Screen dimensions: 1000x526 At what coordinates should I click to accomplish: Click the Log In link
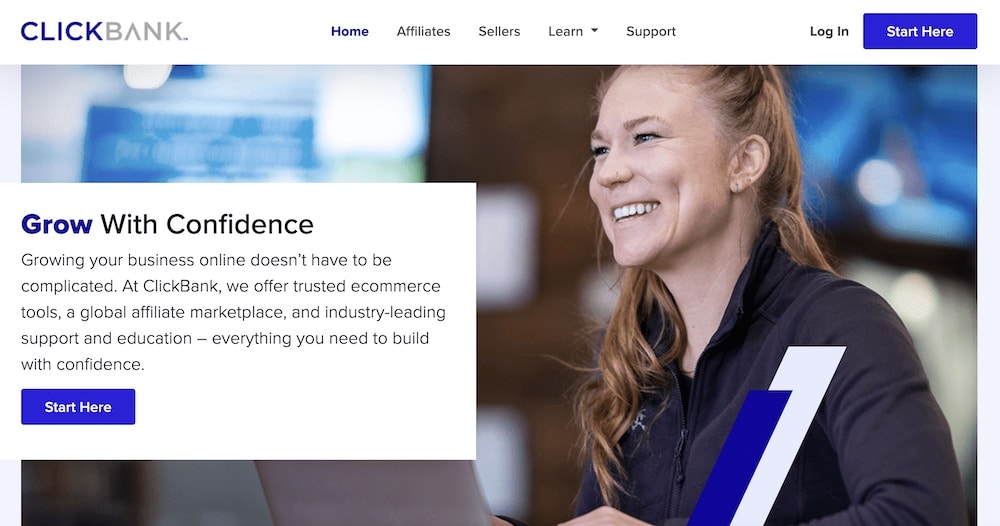click(x=829, y=31)
